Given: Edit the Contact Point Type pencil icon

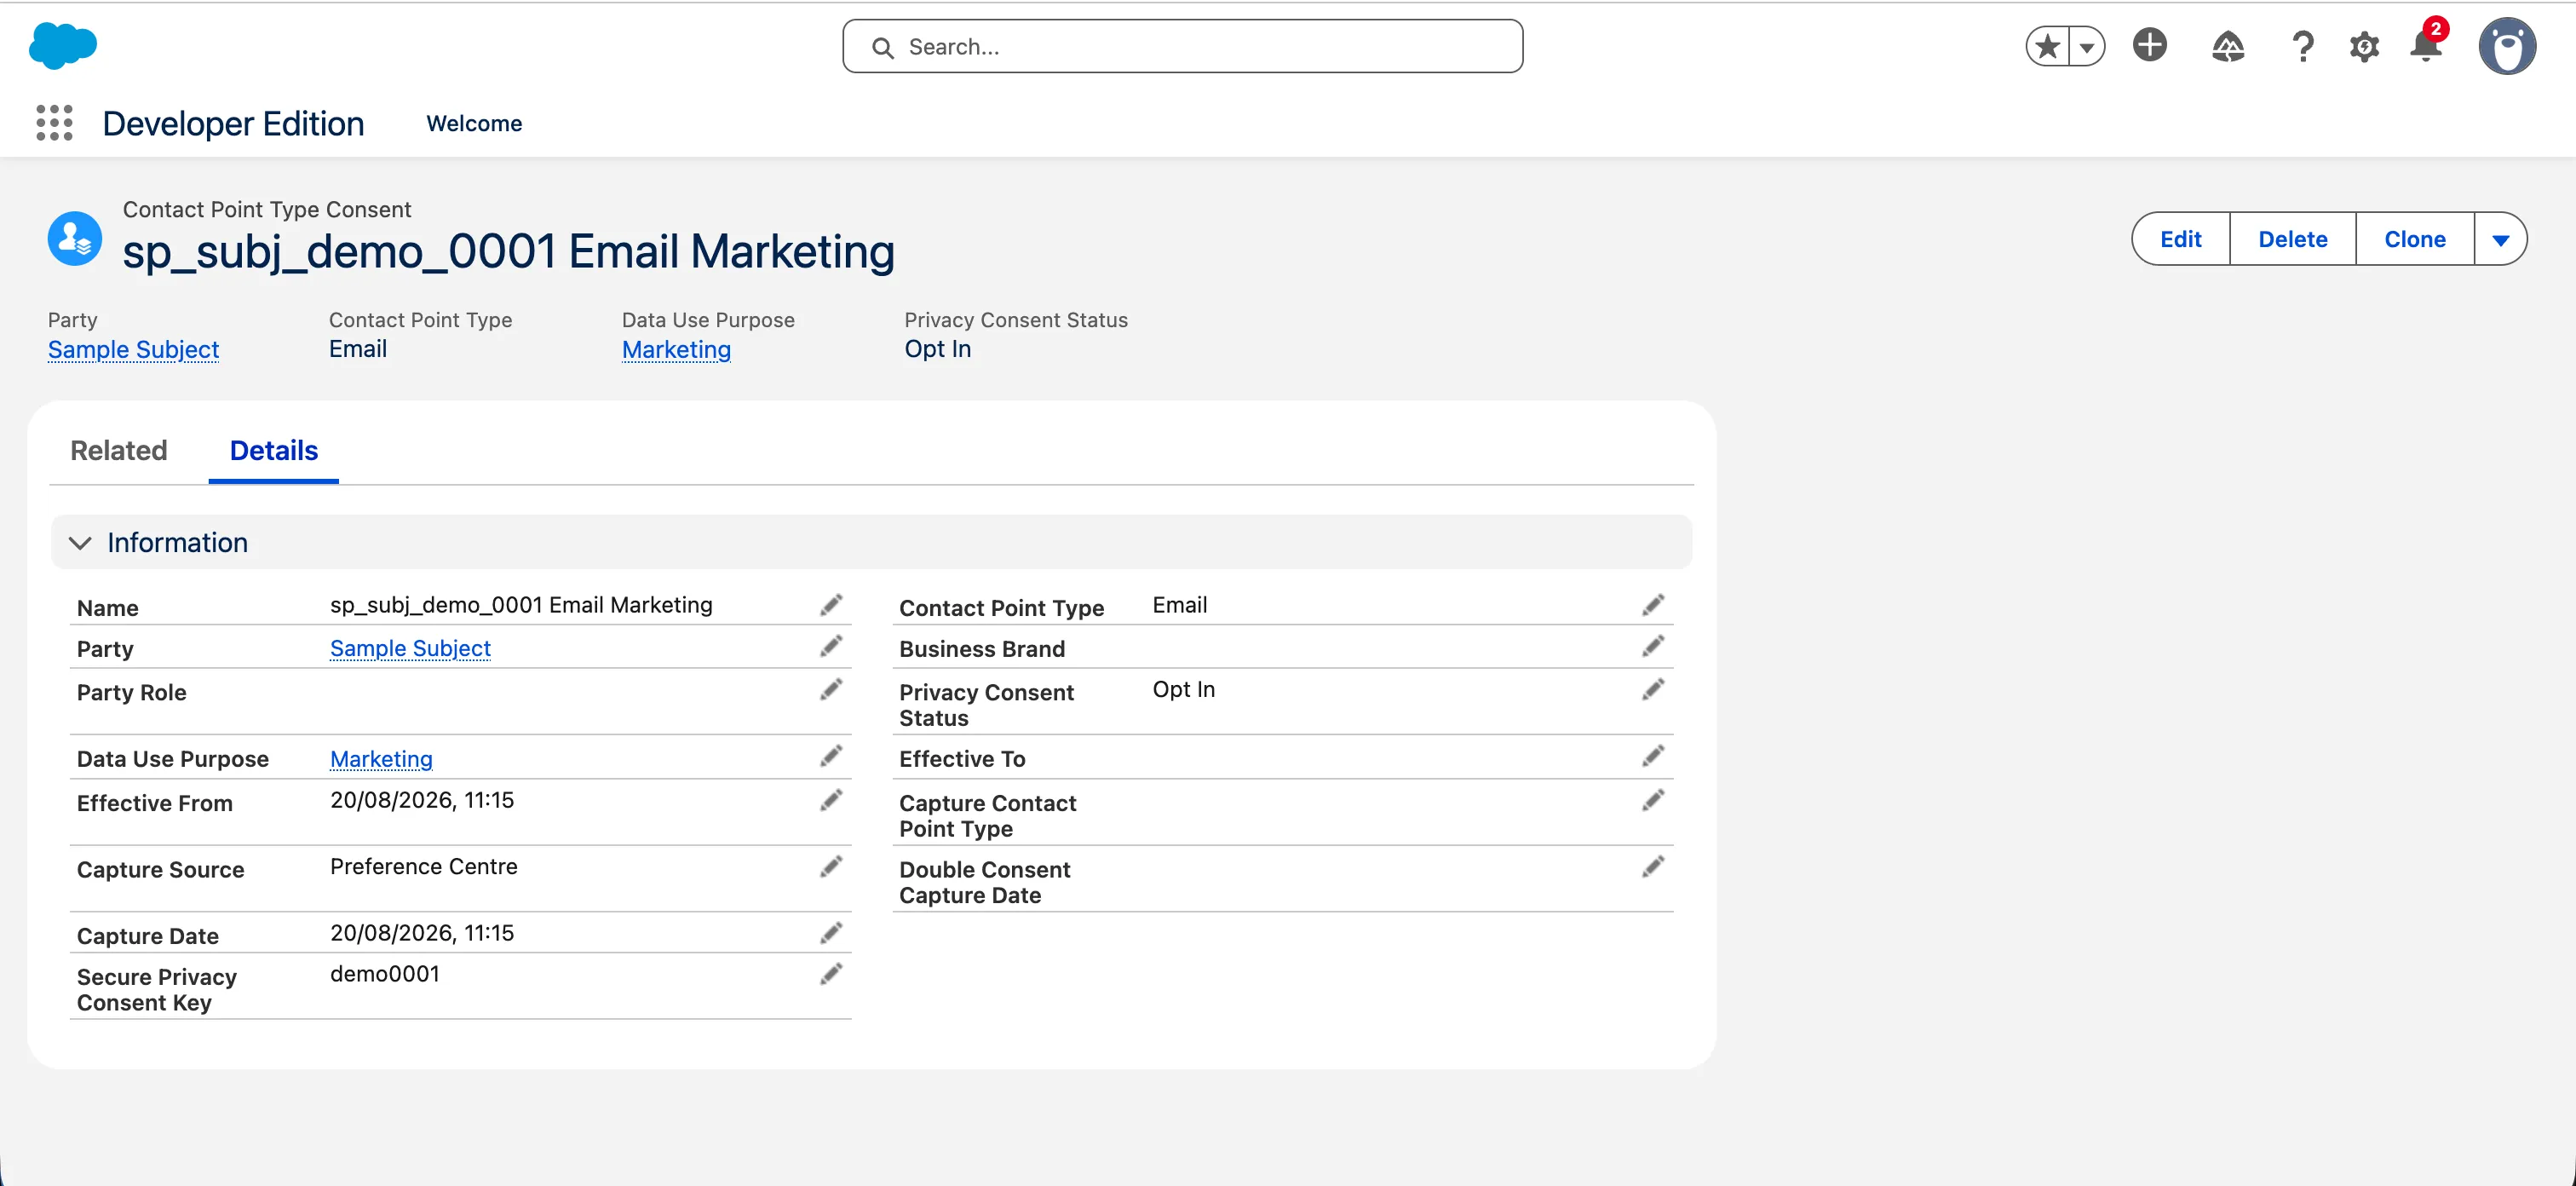Looking at the screenshot, I should (x=1653, y=605).
